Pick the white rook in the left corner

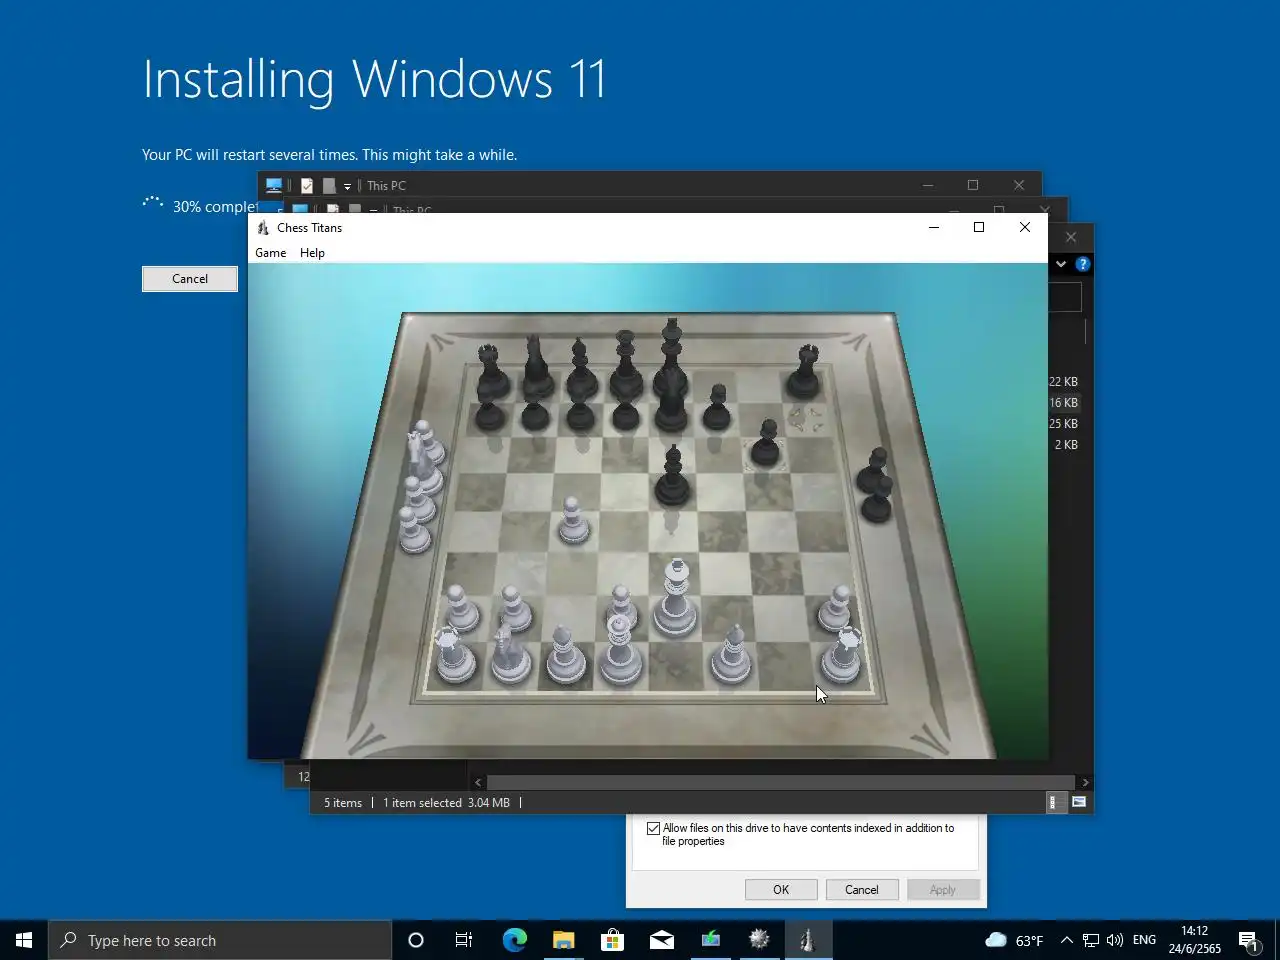pyautogui.click(x=455, y=655)
